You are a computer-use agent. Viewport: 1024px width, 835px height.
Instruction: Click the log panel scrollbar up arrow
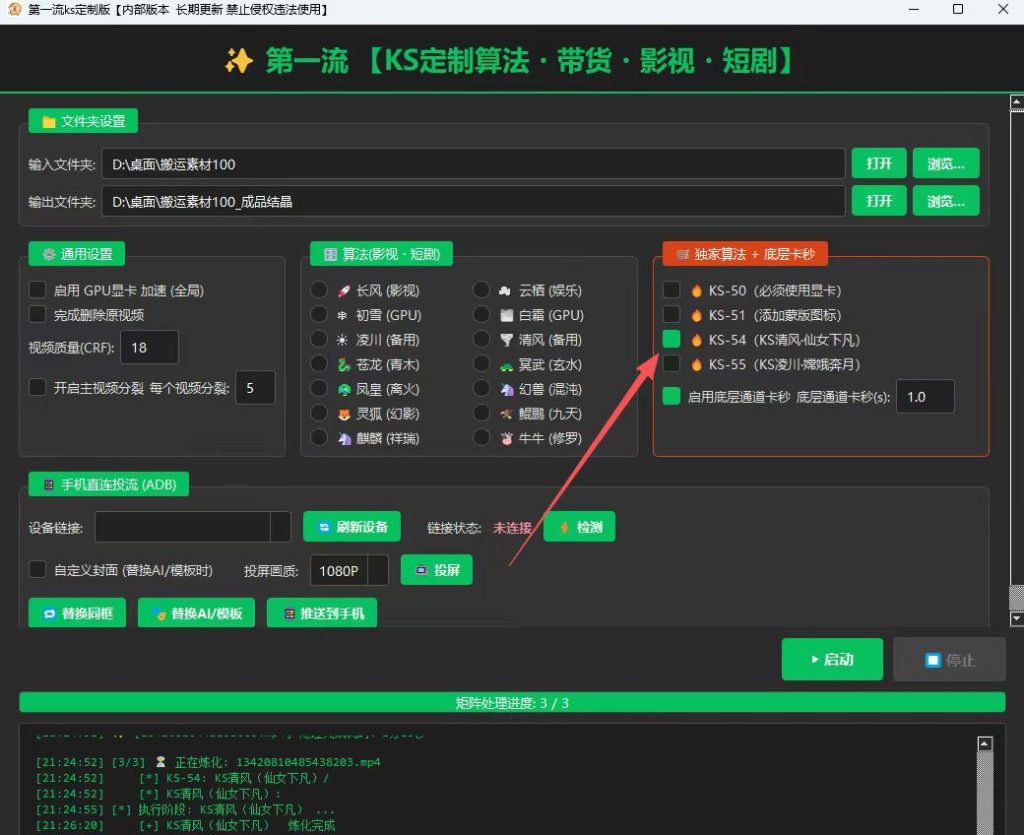tap(985, 744)
